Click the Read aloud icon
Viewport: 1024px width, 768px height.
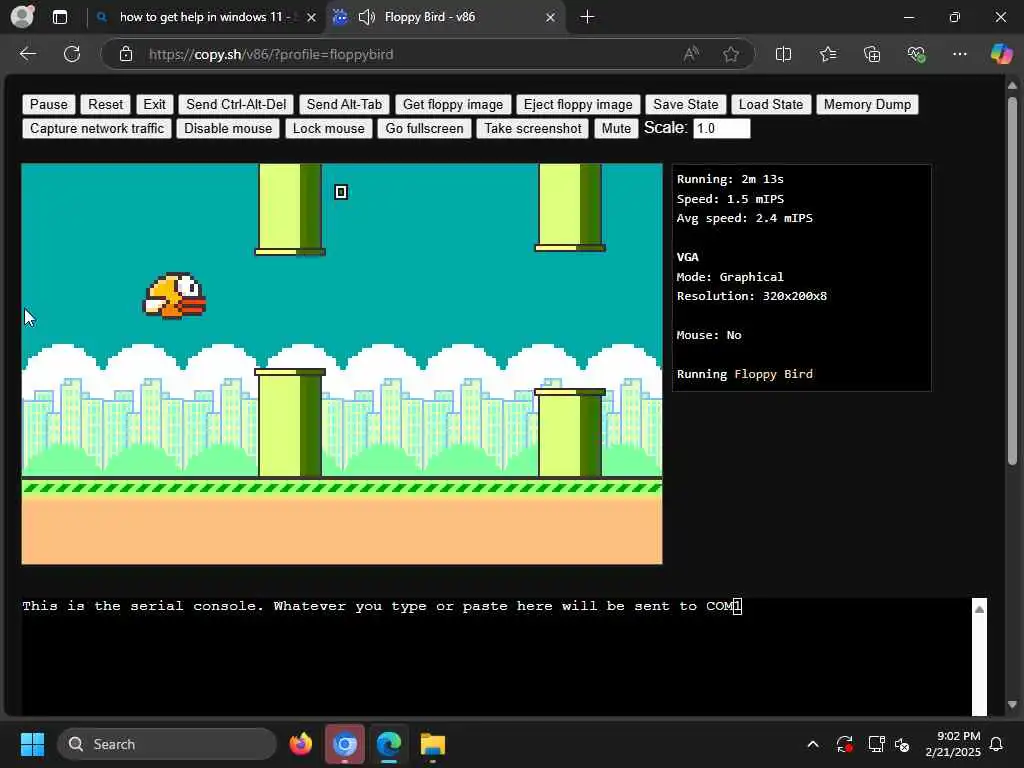coord(691,54)
